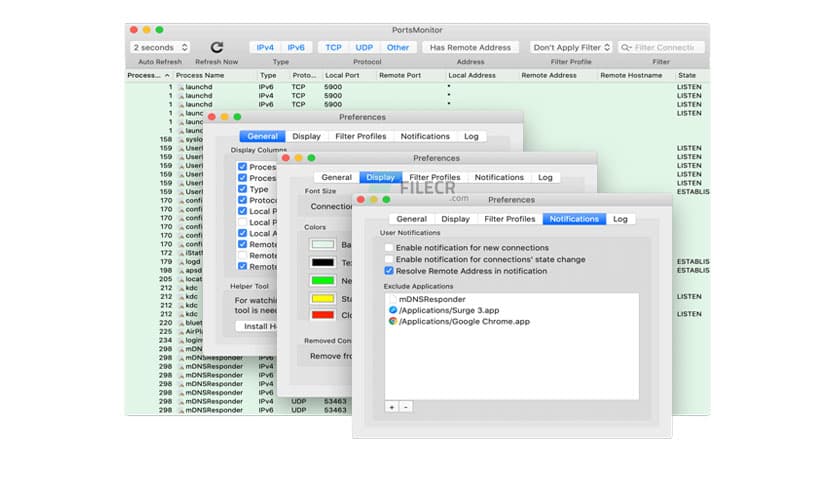Viewport: 836px width, 484px height.
Task: Select the process row with ID 205
Action: coord(165,279)
